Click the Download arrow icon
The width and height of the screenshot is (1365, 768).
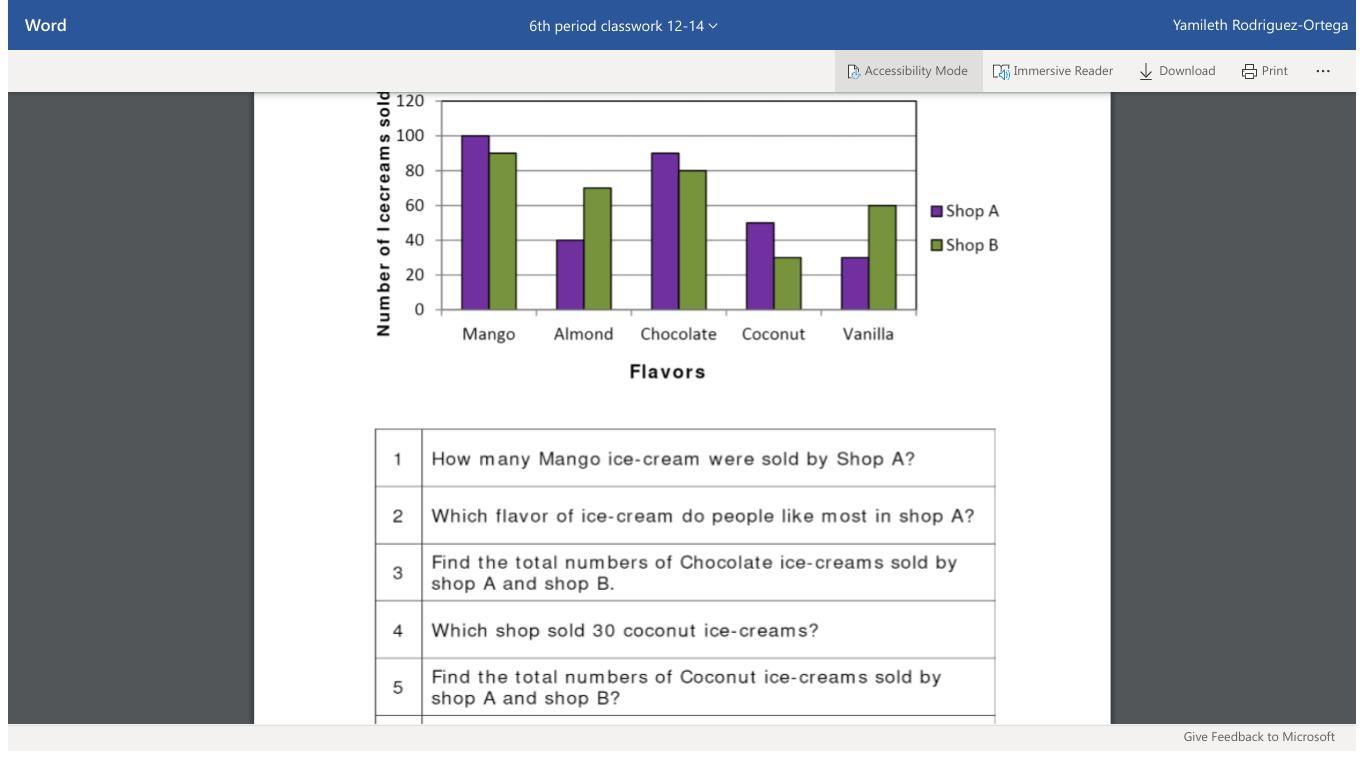tap(1146, 71)
